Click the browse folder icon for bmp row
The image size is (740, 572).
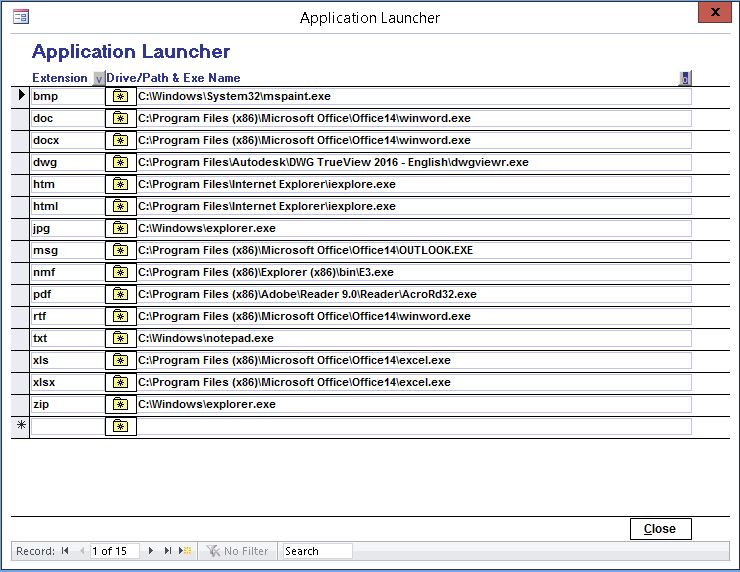click(120, 97)
